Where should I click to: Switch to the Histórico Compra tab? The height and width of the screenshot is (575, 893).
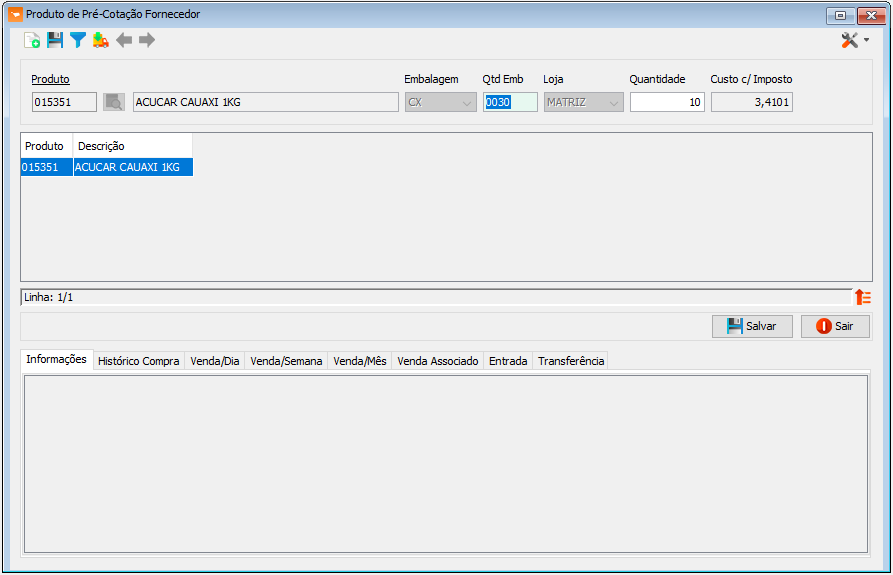[138, 361]
